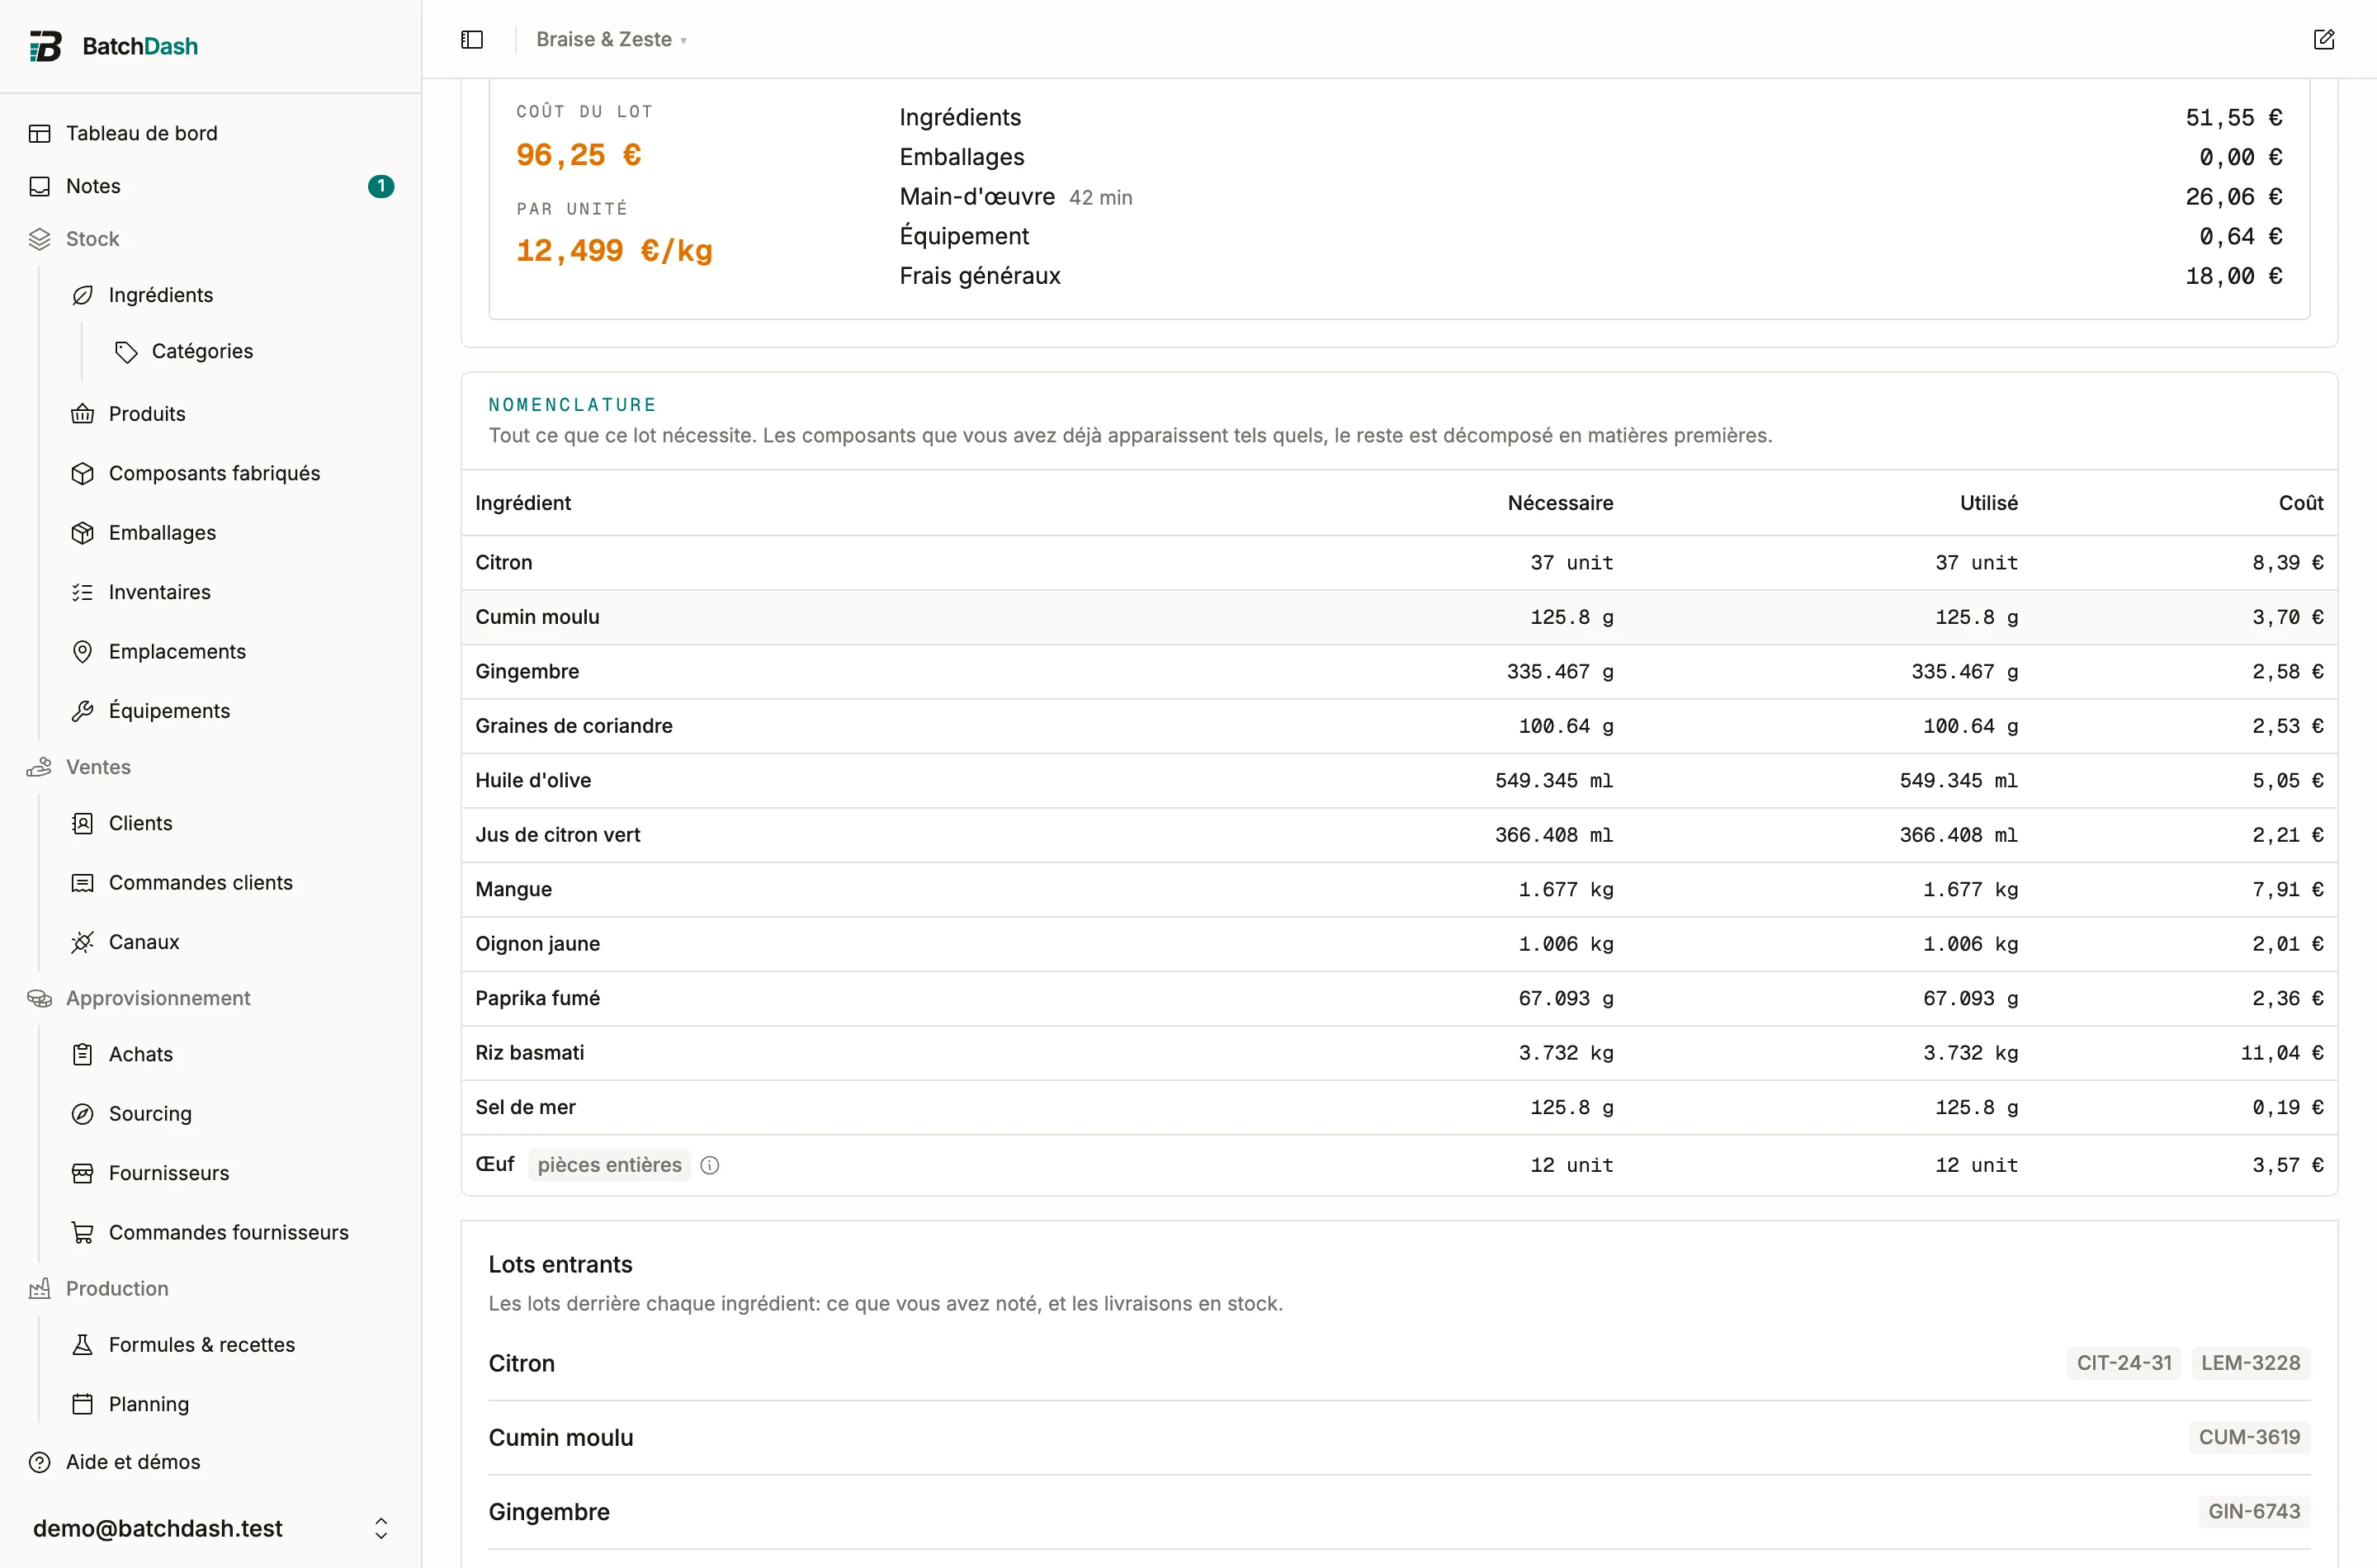Click the Inventaires checklist icon

(83, 592)
